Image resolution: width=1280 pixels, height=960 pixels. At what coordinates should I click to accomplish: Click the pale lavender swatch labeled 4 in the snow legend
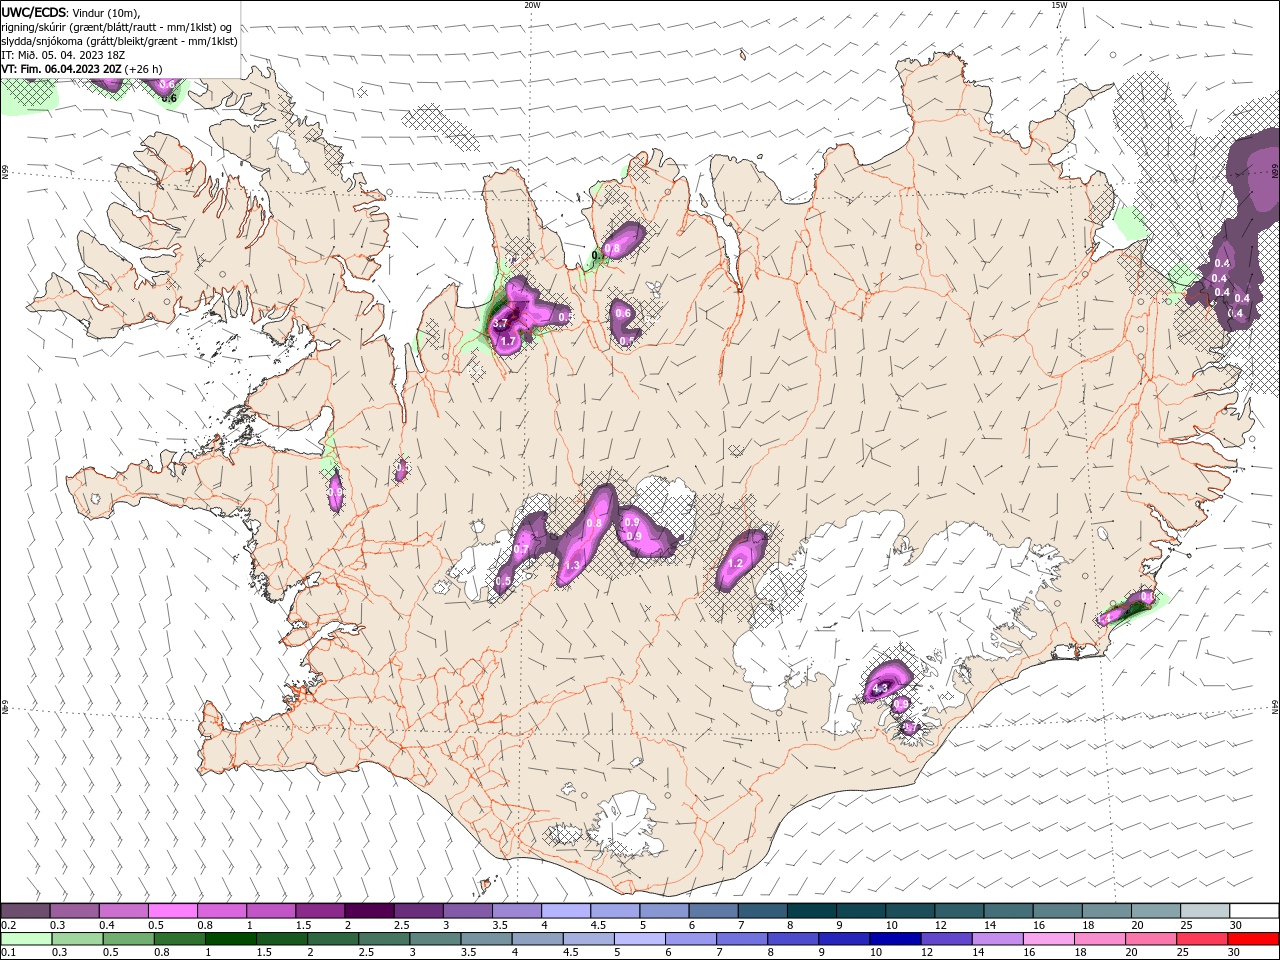[x=565, y=911]
